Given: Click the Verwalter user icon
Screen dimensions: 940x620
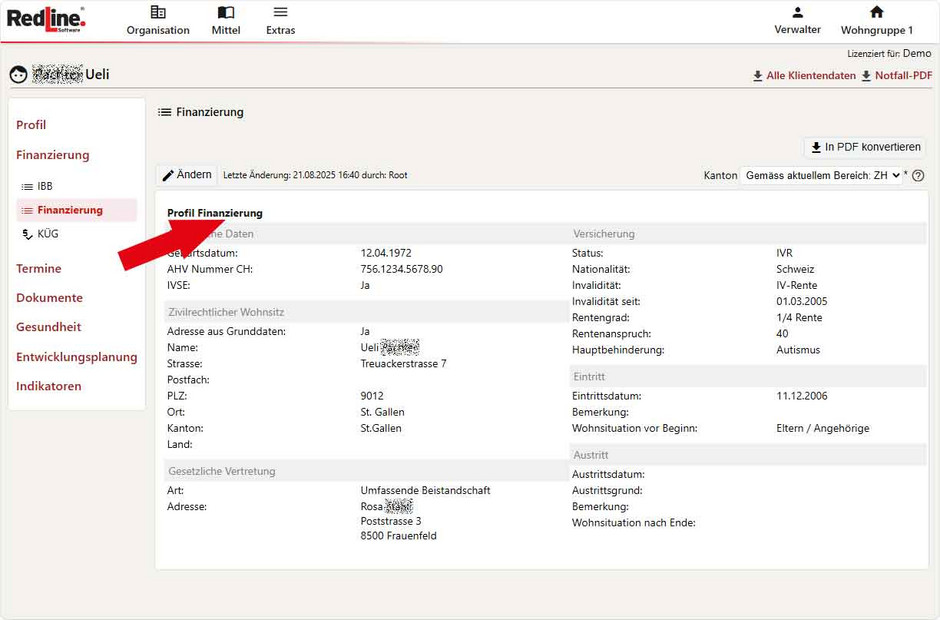Looking at the screenshot, I should click(797, 13).
